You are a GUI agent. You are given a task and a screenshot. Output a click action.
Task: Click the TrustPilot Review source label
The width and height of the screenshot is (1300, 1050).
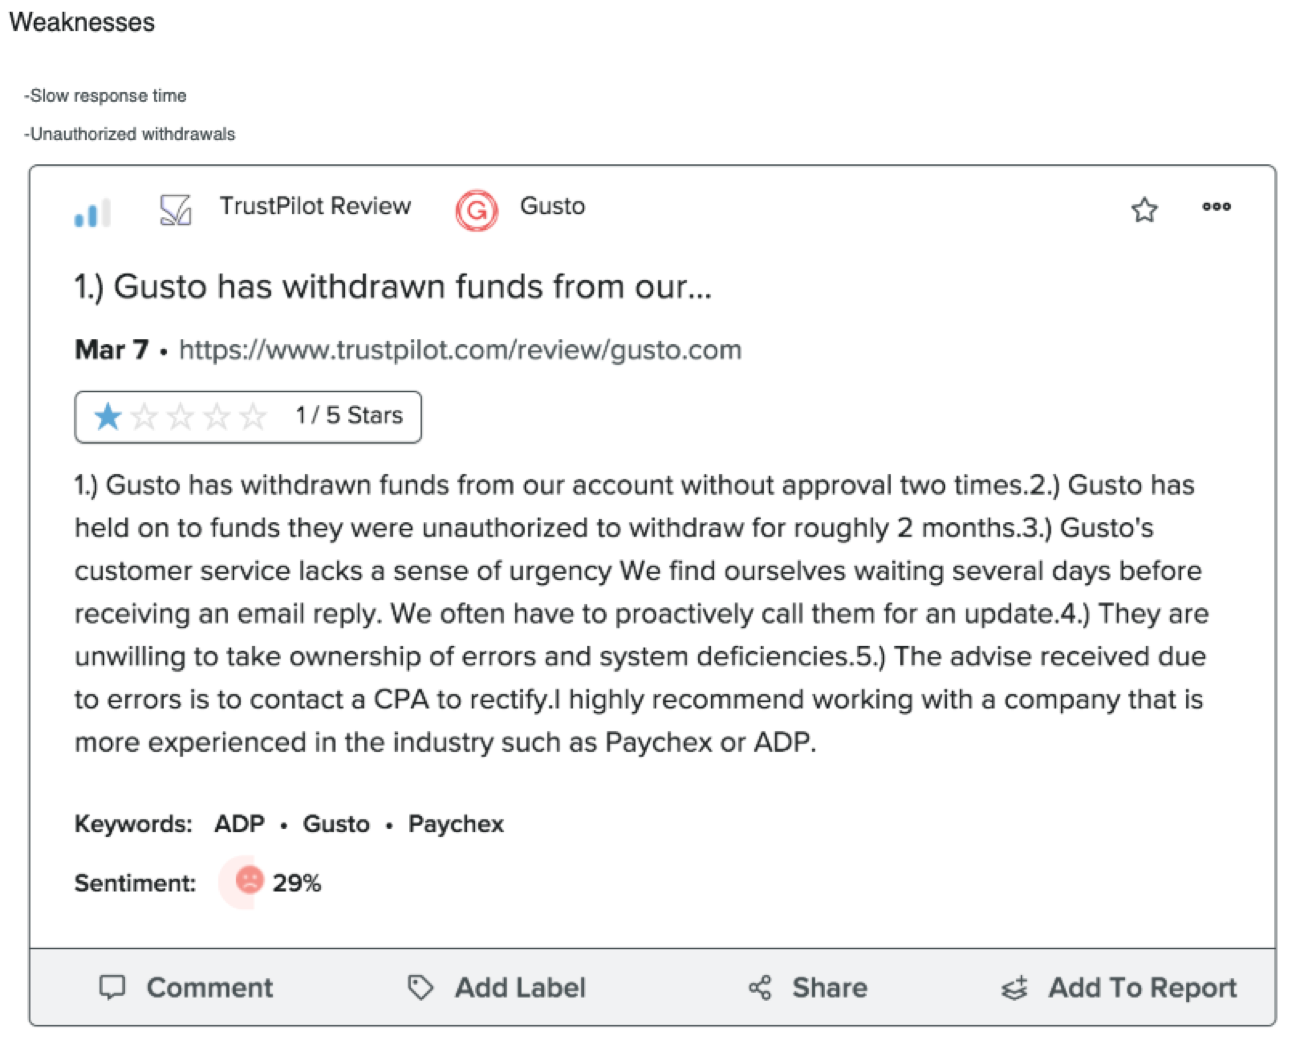[x=315, y=206]
